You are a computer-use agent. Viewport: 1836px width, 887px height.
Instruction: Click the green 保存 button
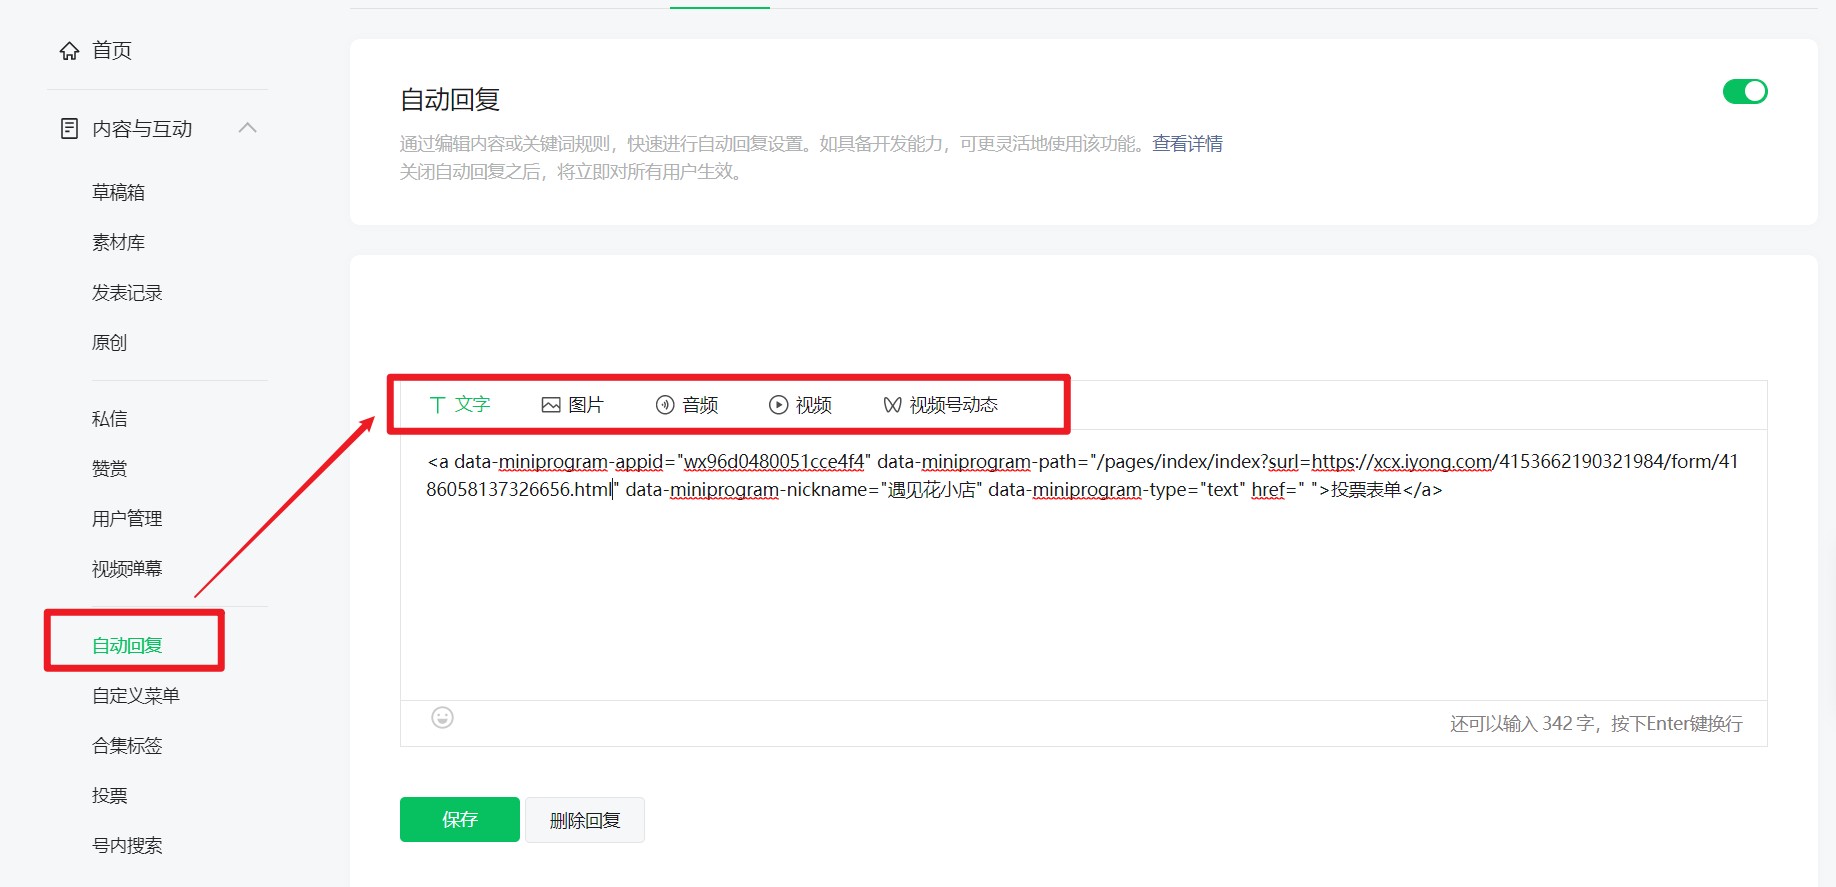[x=460, y=819]
